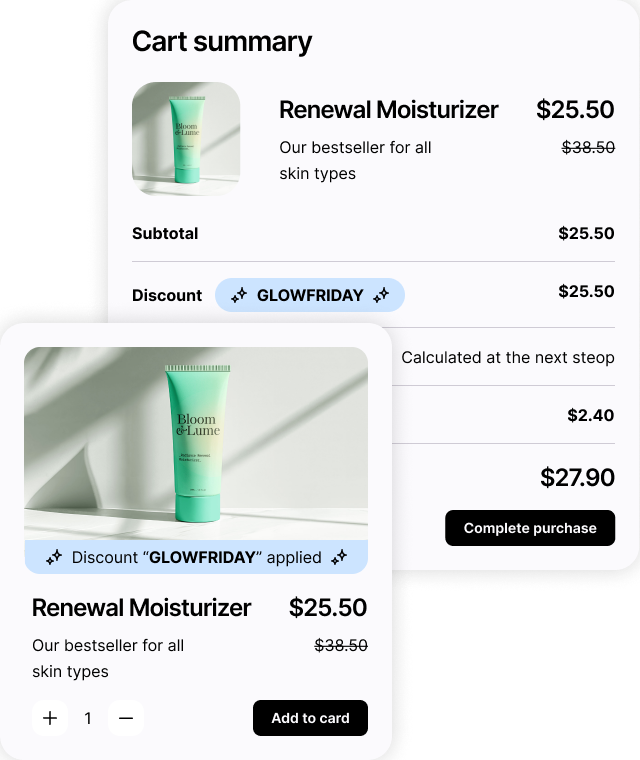Click the $27.90 total amount
Screen dimensions: 640x760
point(577,477)
